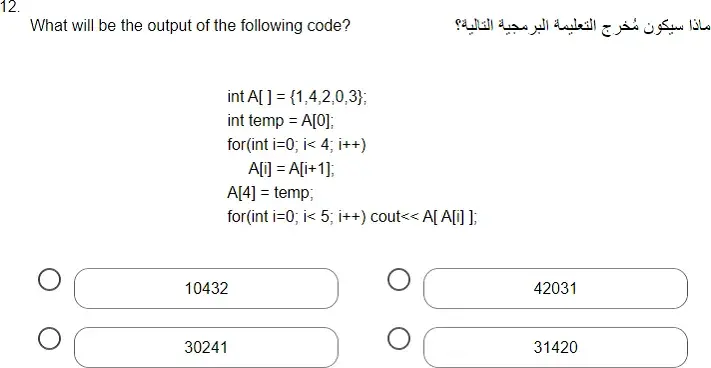
Task: Click the first for loop header with i< 4
Action: [x=297, y=145]
